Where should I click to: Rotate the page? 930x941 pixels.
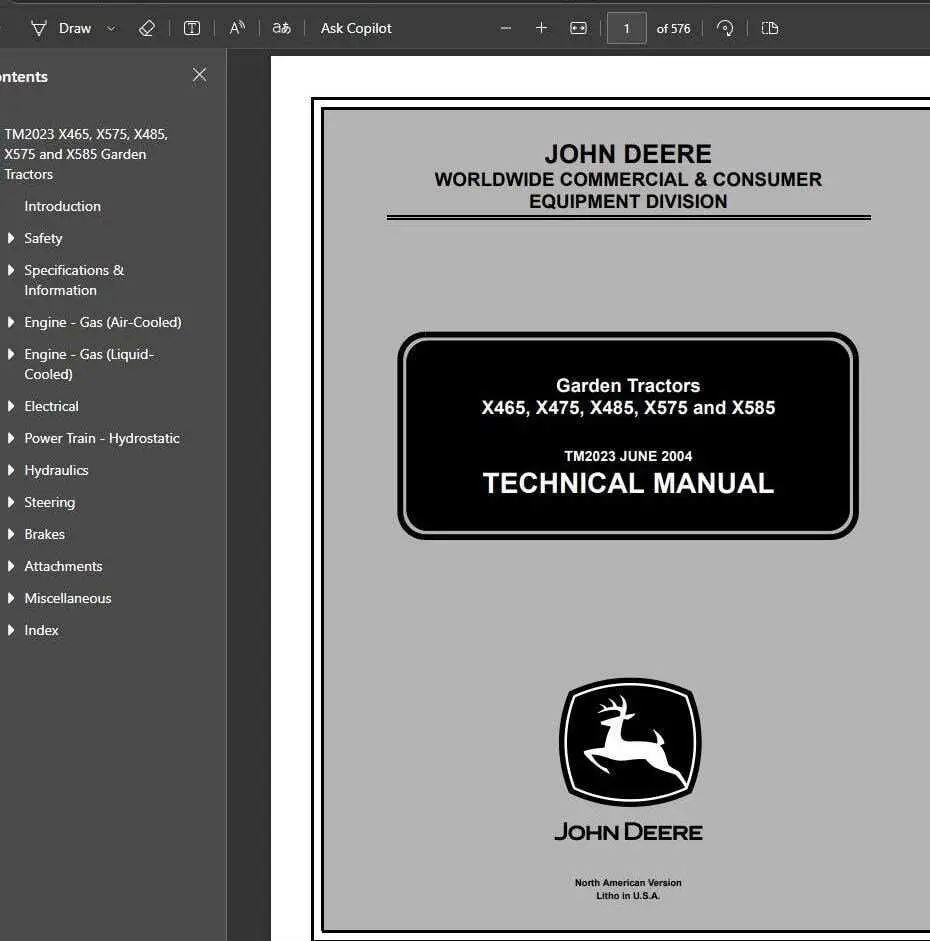pos(725,28)
